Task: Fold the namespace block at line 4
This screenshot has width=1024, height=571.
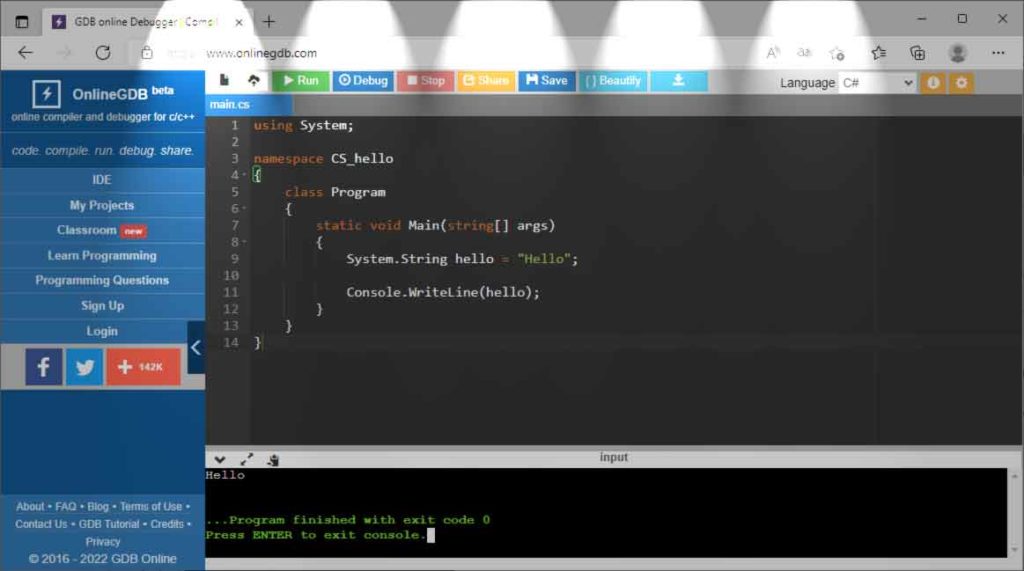Action: pos(245,175)
